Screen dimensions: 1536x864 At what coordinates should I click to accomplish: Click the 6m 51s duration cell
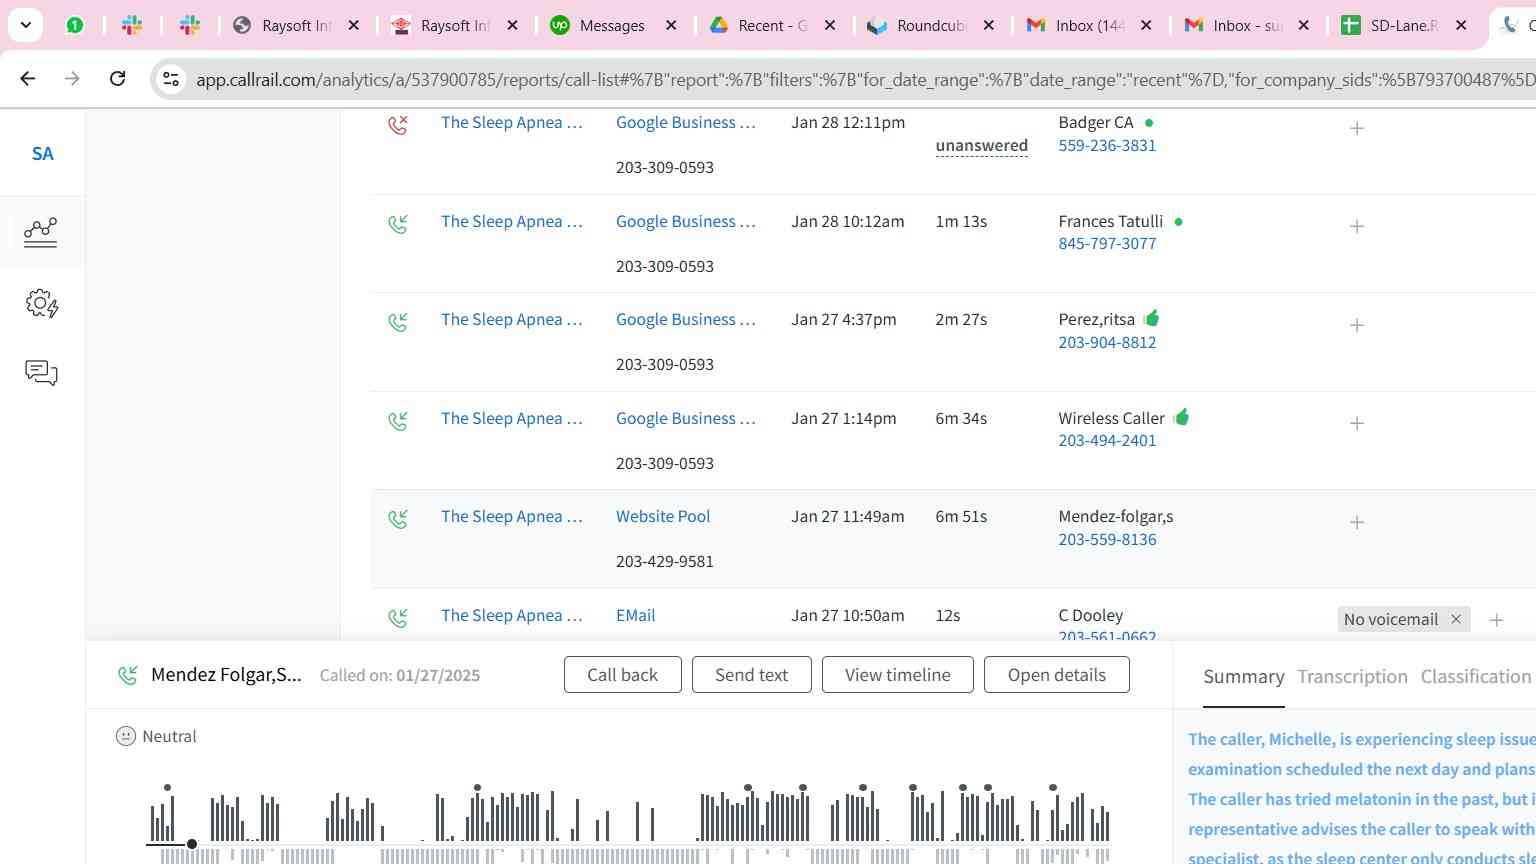tap(961, 517)
